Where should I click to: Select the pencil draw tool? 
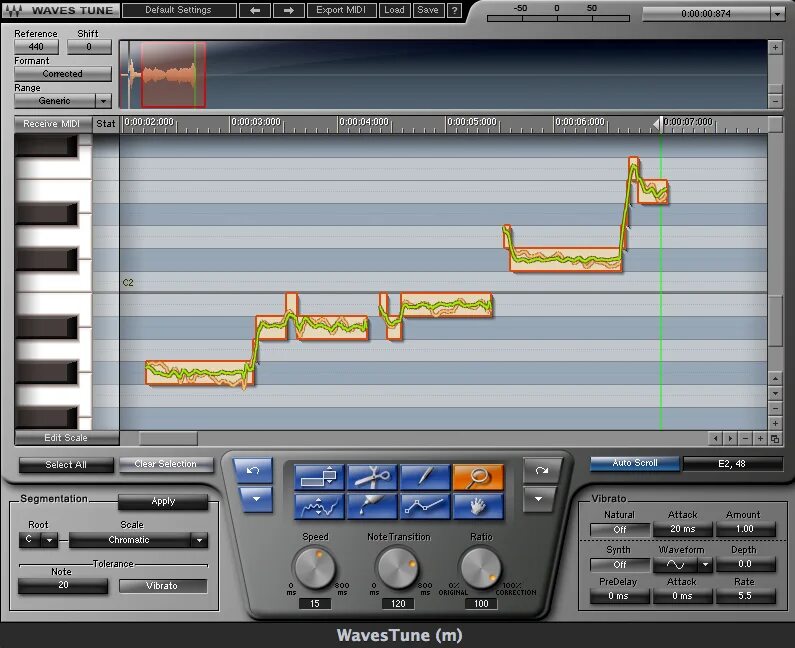[x=425, y=477]
